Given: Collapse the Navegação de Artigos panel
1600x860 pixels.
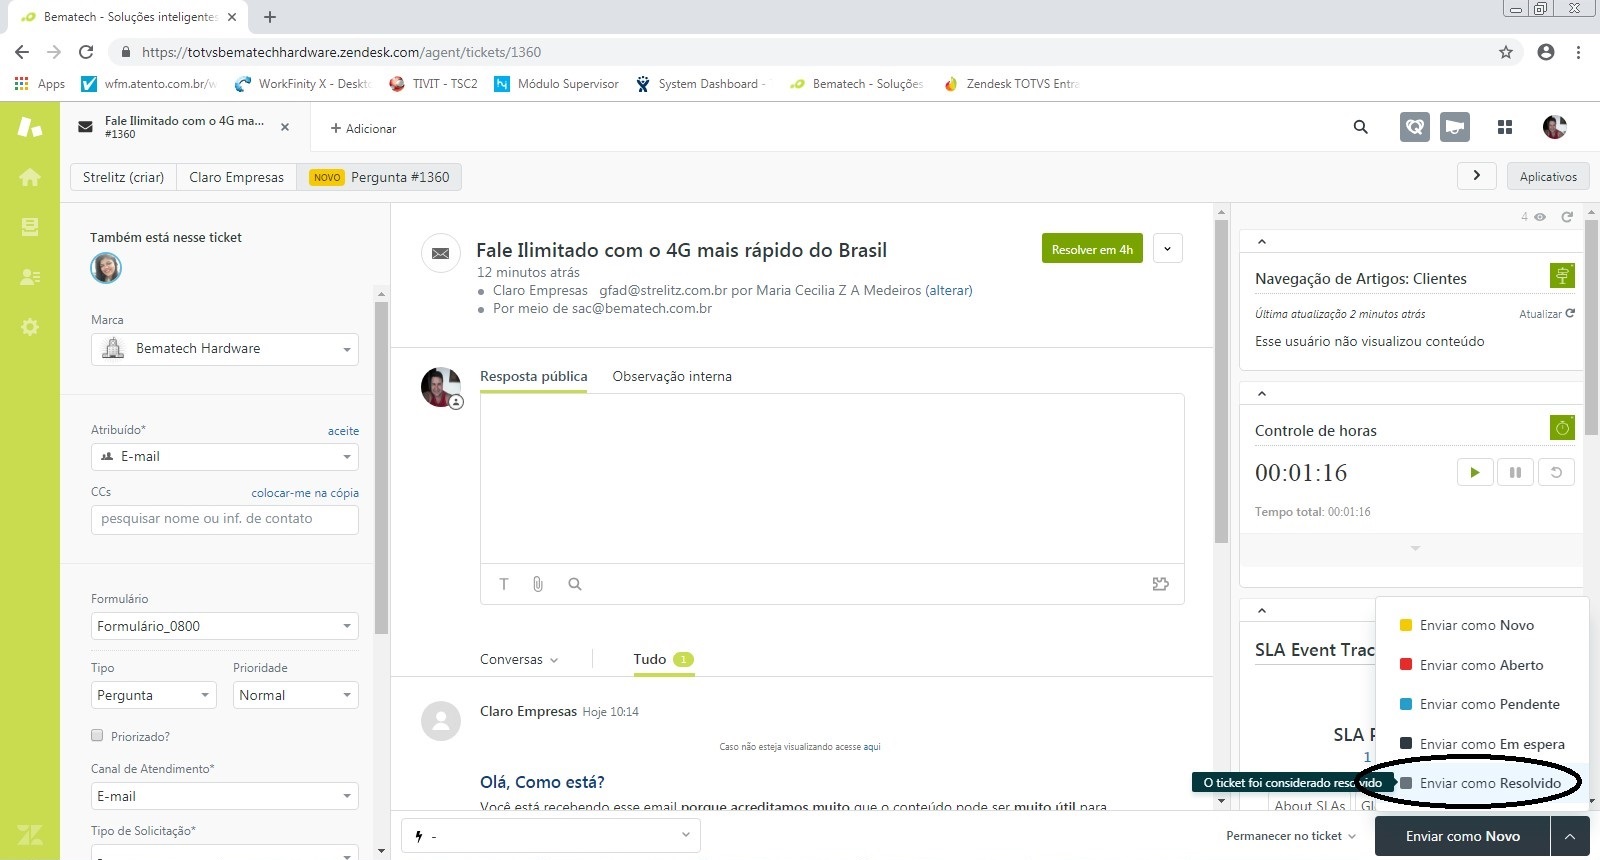Looking at the screenshot, I should pos(1262,241).
